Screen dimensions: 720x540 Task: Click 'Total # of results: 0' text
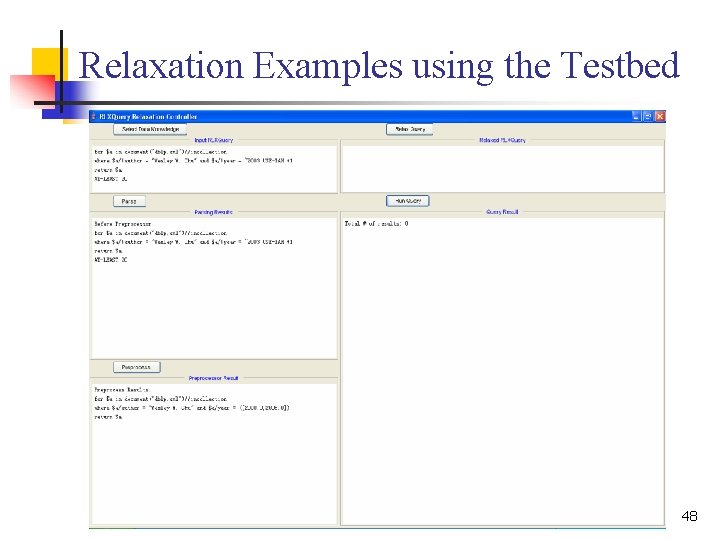tap(377, 224)
